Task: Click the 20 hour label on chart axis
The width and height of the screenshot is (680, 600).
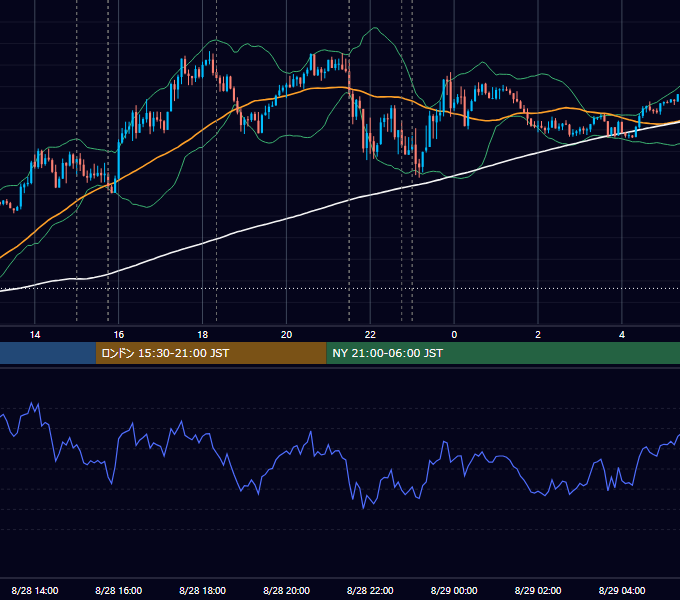Action: 286,335
